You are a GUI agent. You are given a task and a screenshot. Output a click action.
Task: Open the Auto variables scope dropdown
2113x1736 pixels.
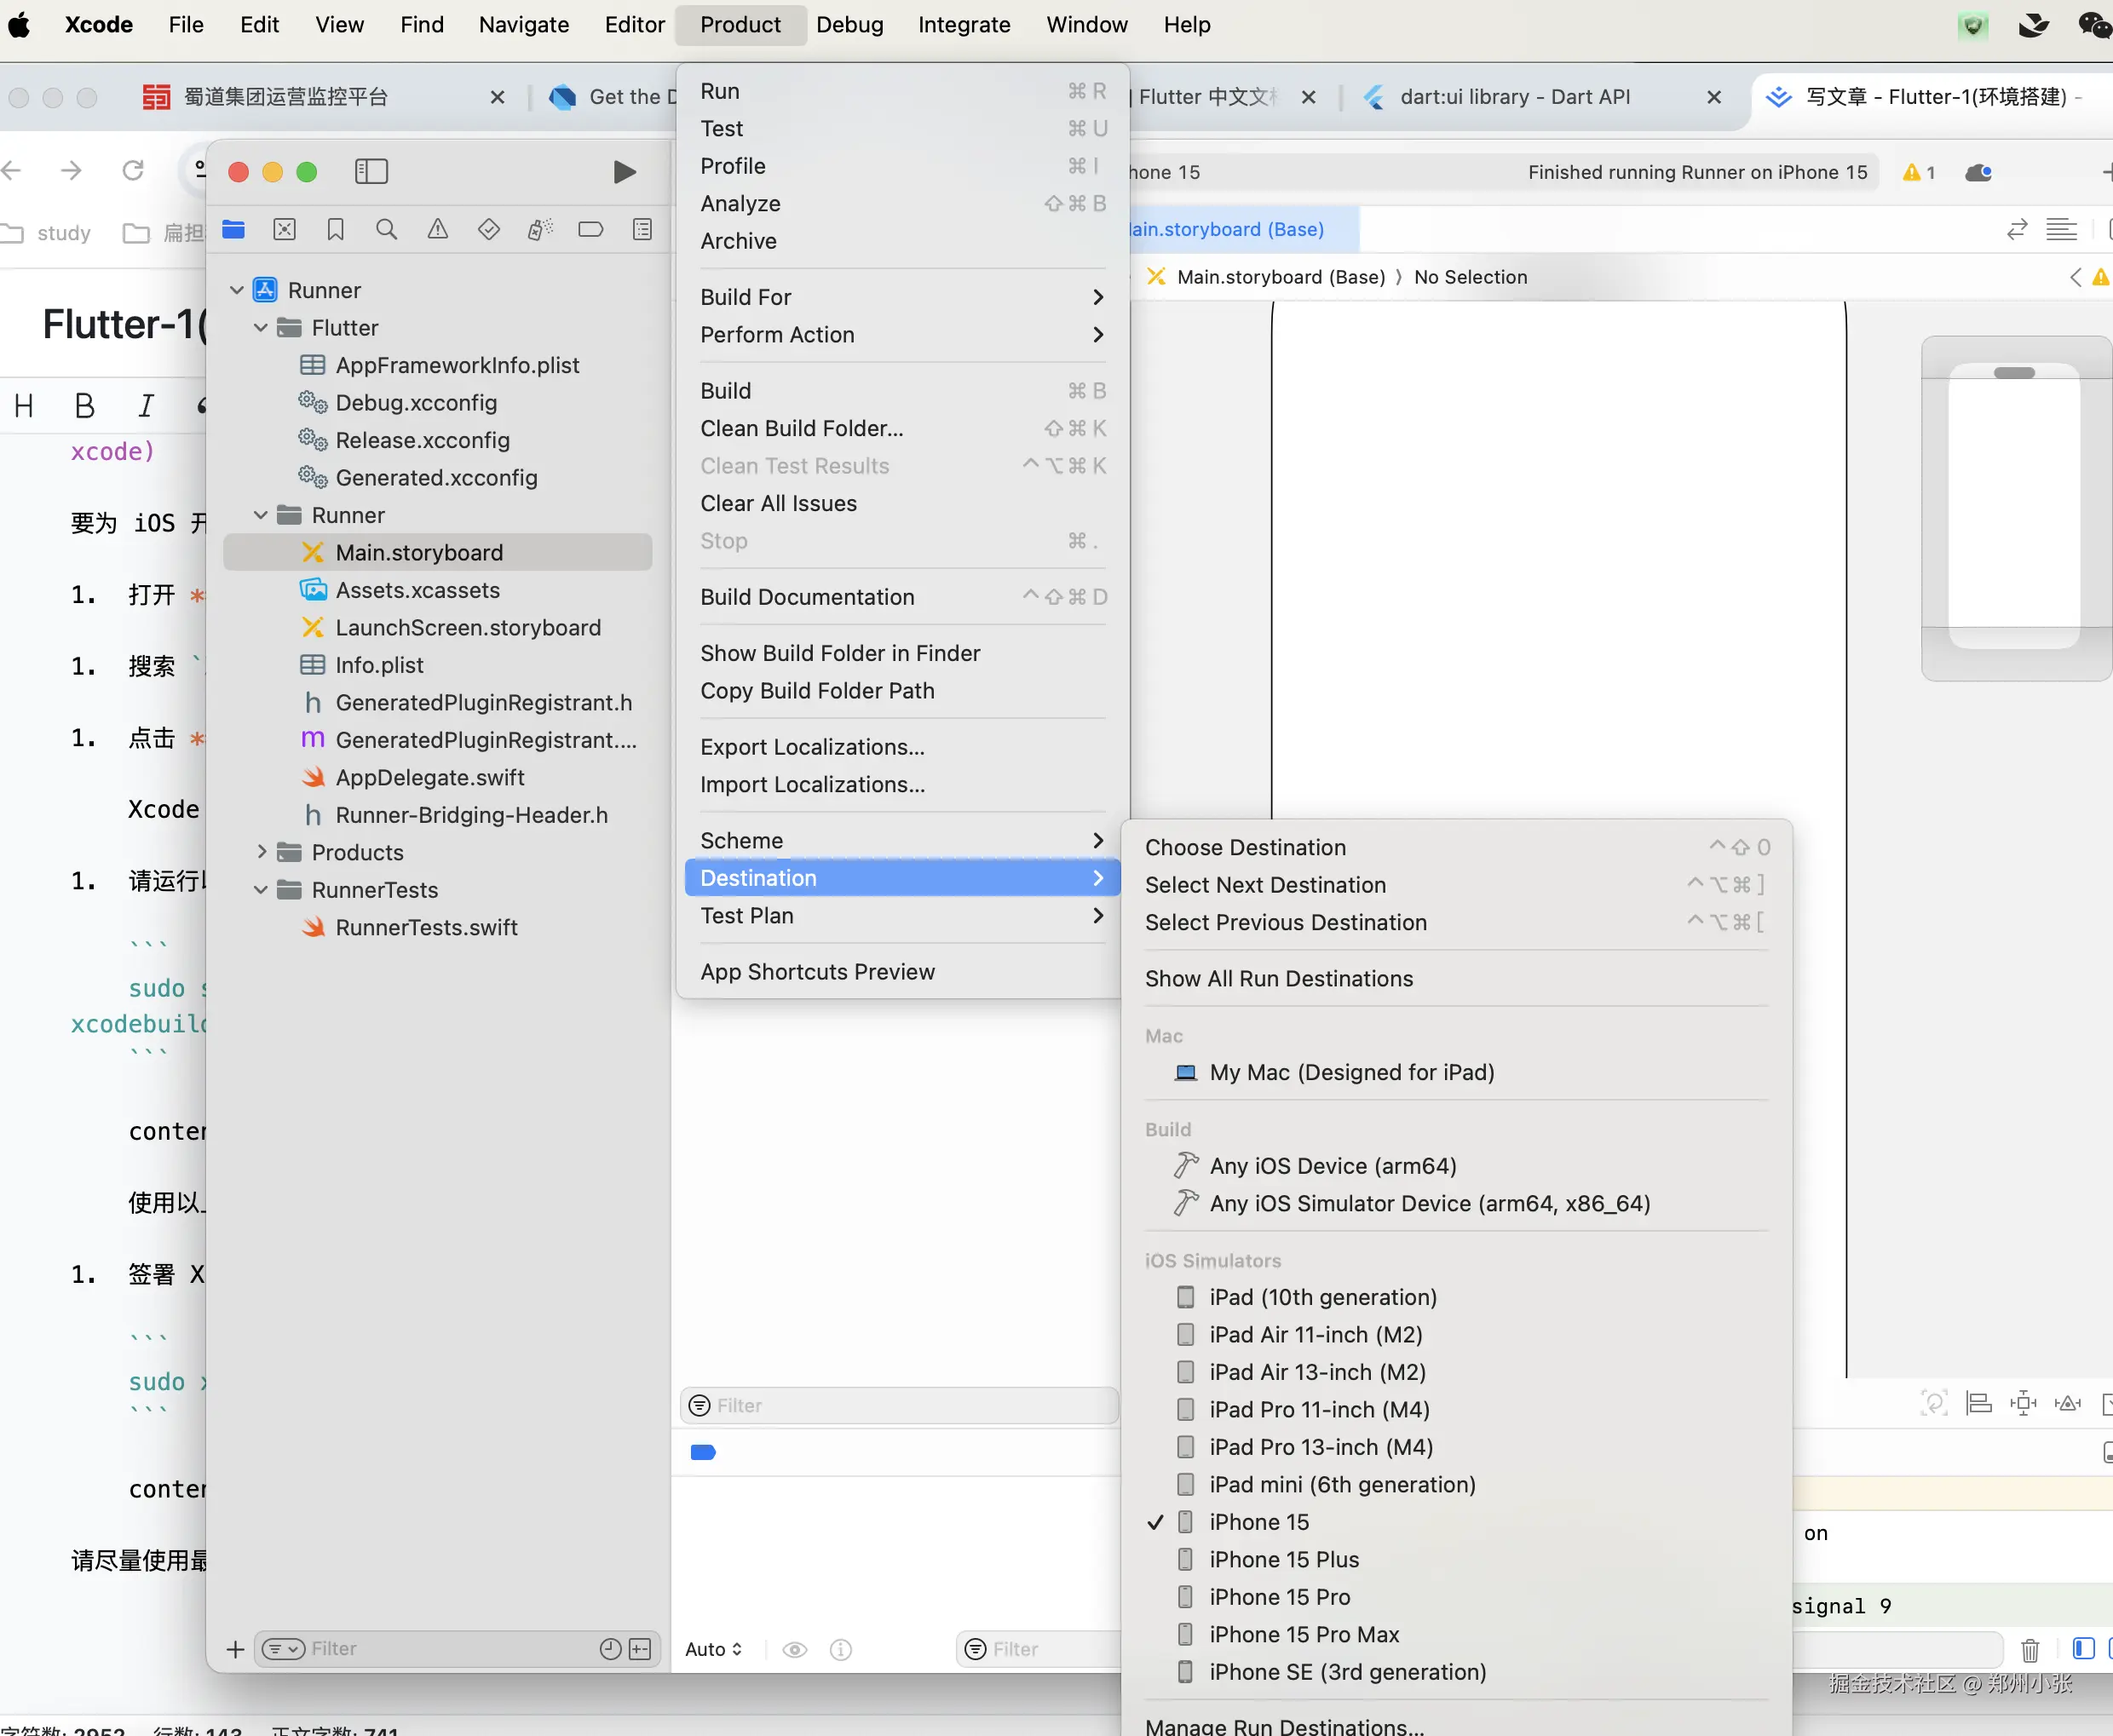tap(713, 1650)
